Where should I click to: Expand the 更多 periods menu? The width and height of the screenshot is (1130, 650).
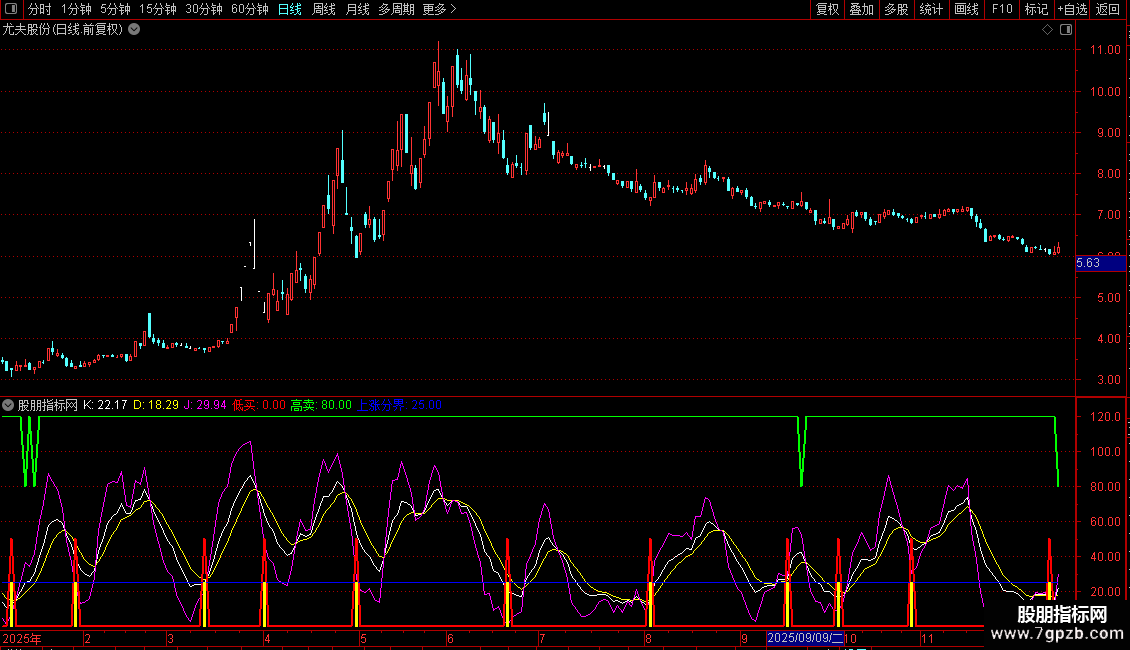439,10
